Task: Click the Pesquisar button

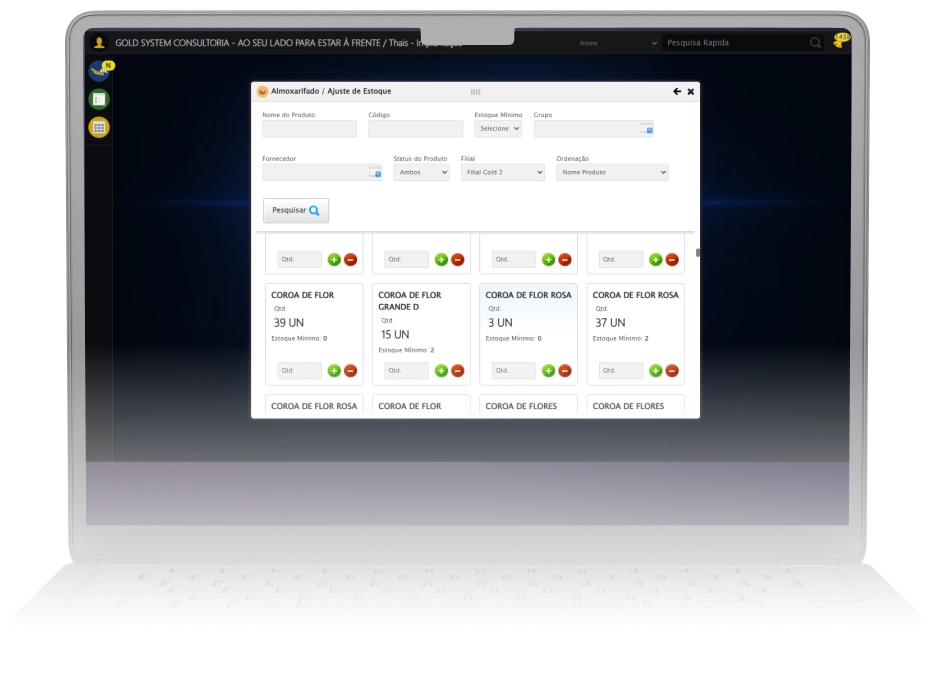Action: pos(295,211)
